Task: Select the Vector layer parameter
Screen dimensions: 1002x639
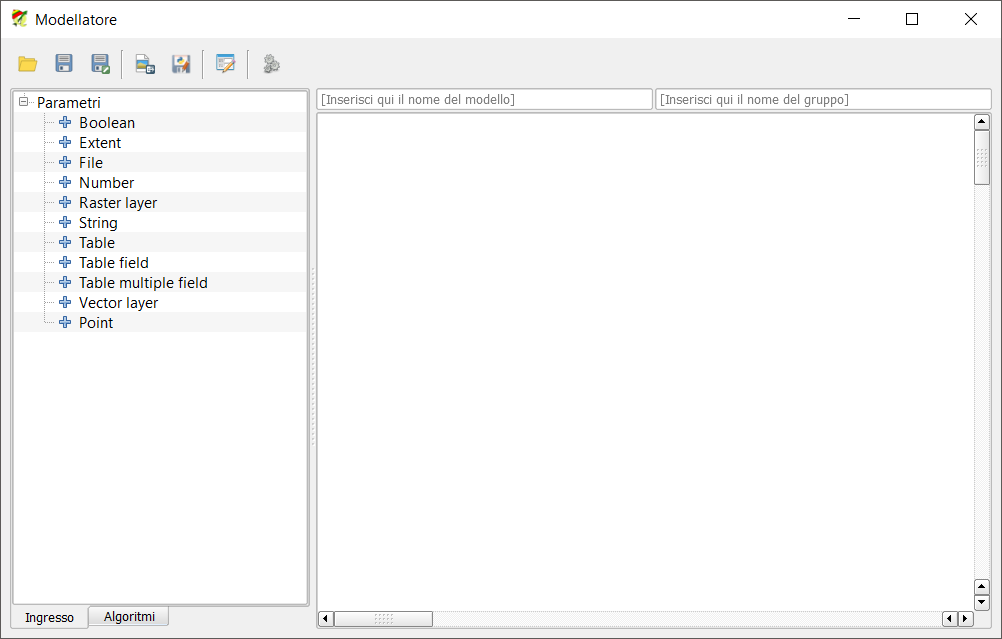Action: point(118,303)
